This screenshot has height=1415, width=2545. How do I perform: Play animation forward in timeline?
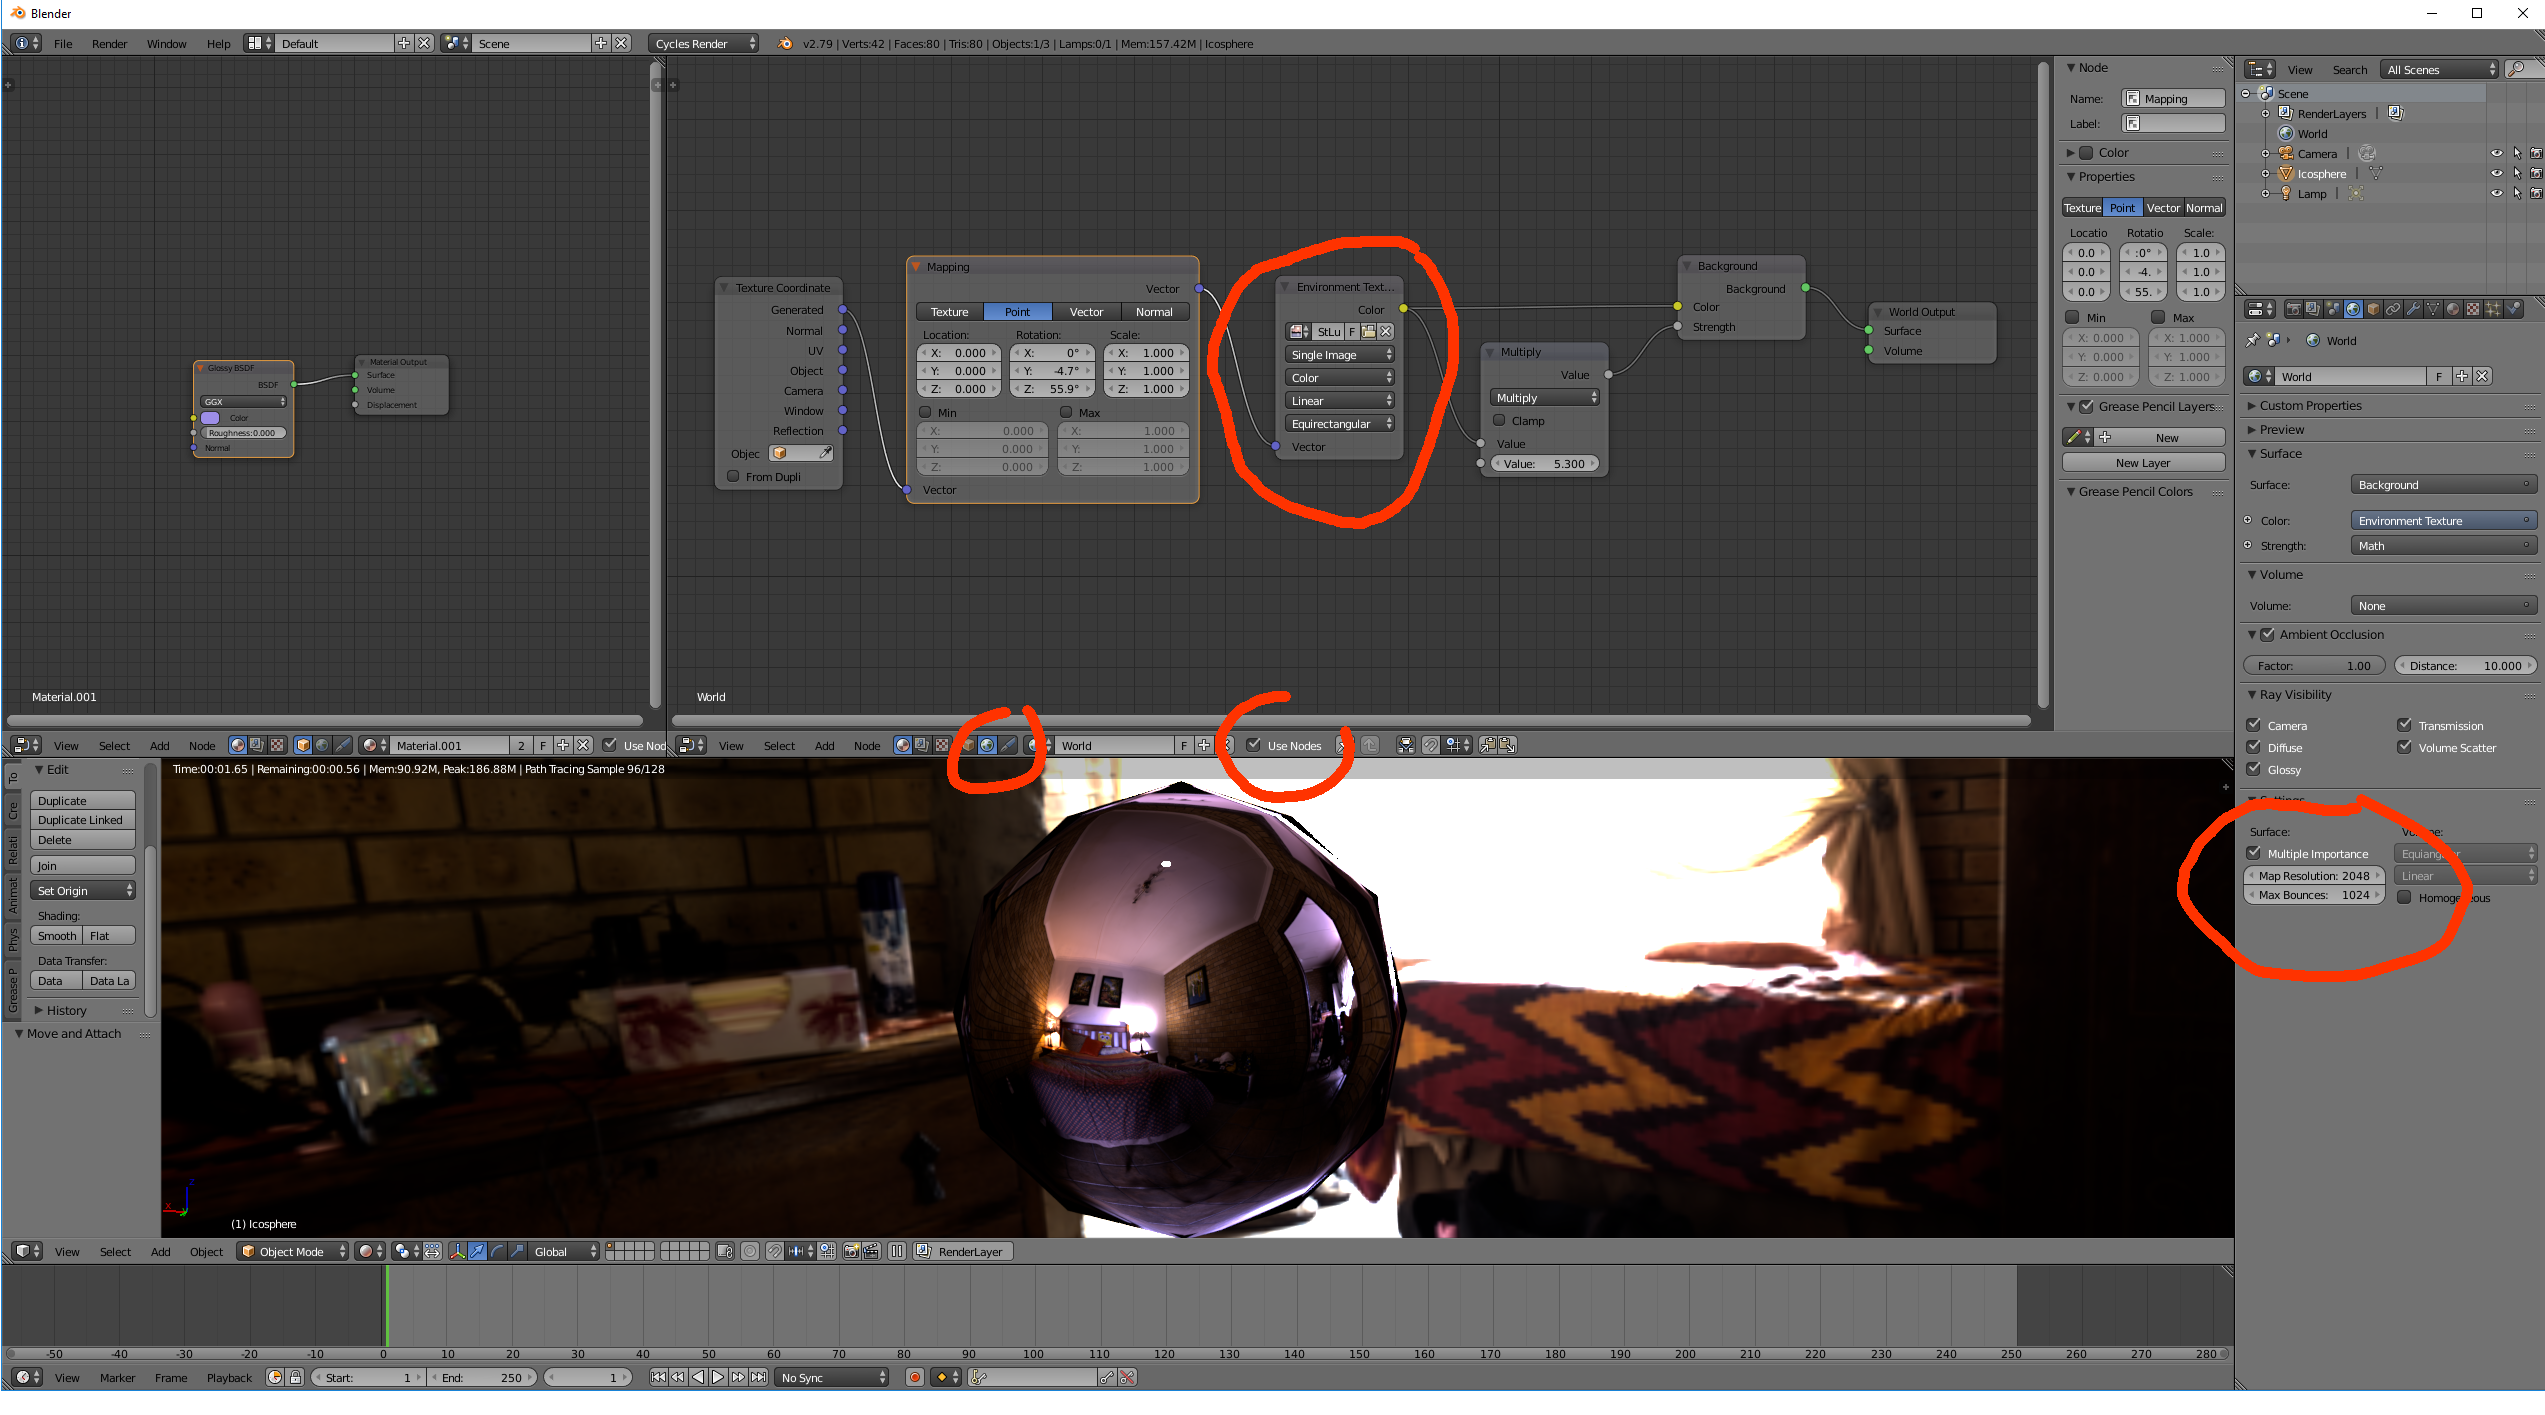click(718, 1377)
